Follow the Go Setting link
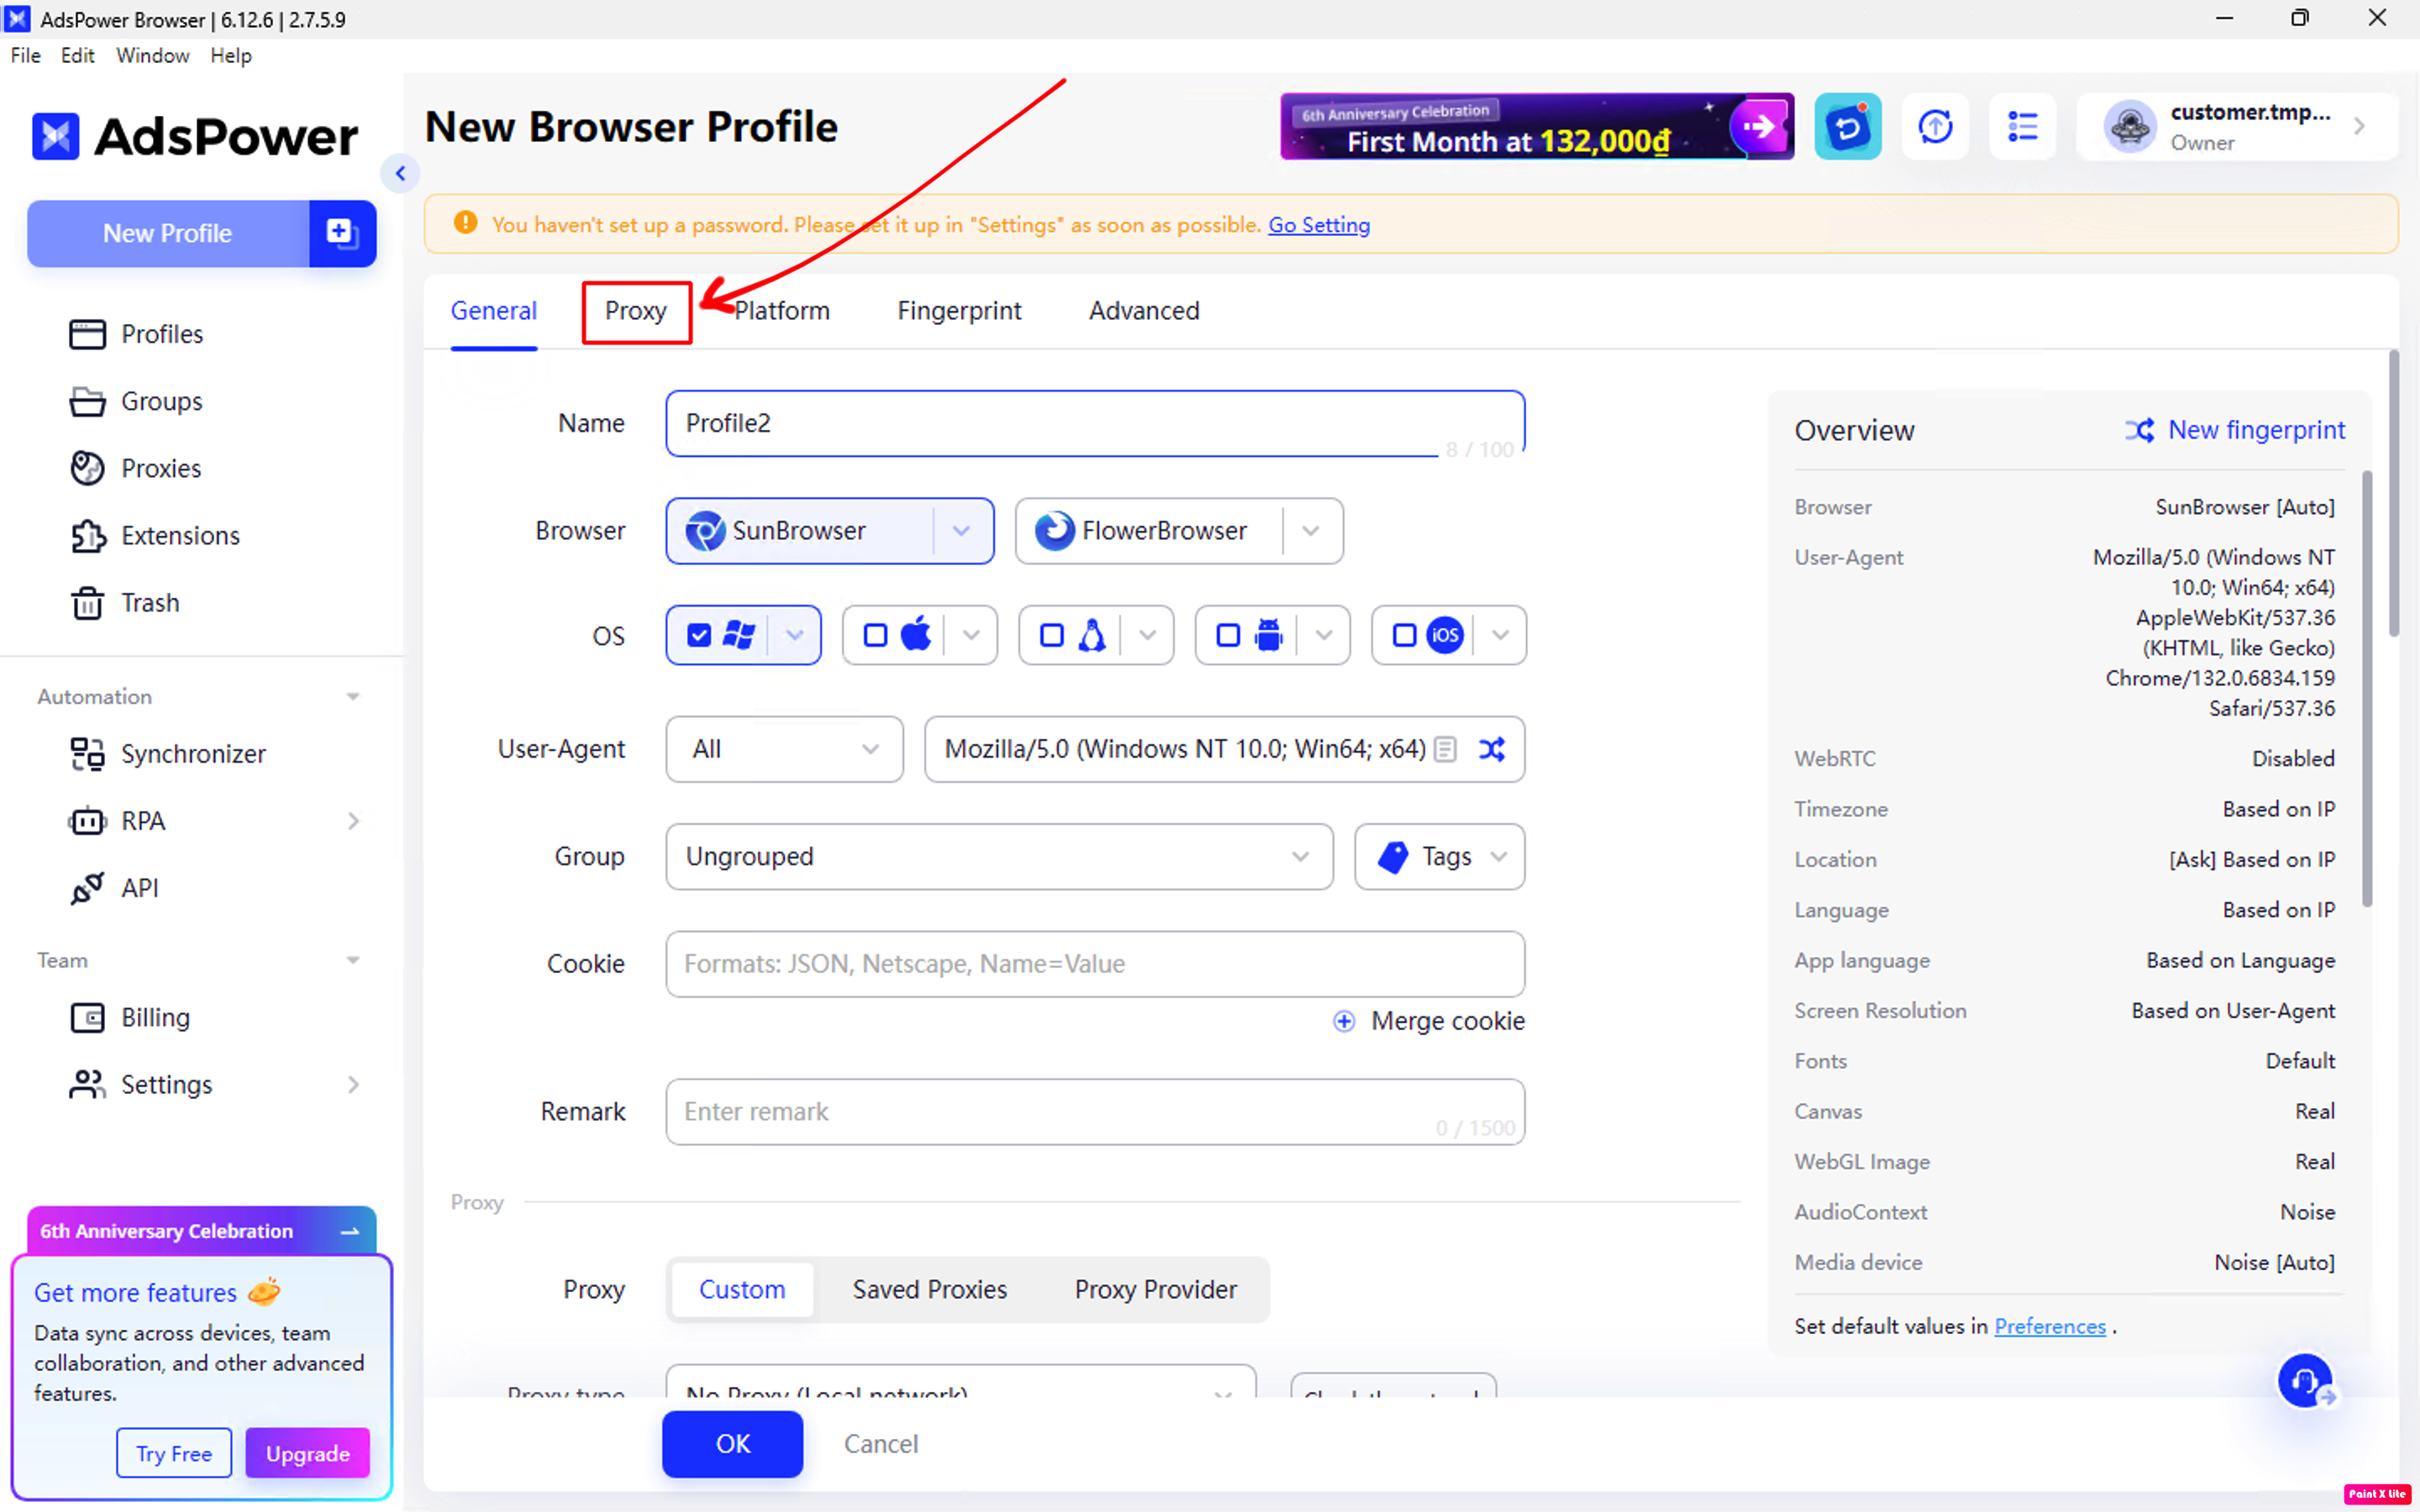The height and width of the screenshot is (1512, 2420). [x=1319, y=225]
